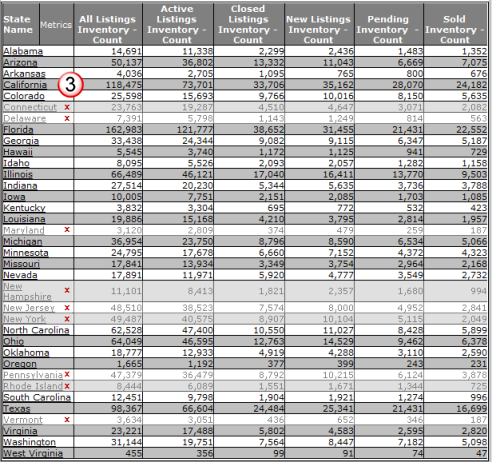Open the grayed-out Rhode Island link

[33, 386]
